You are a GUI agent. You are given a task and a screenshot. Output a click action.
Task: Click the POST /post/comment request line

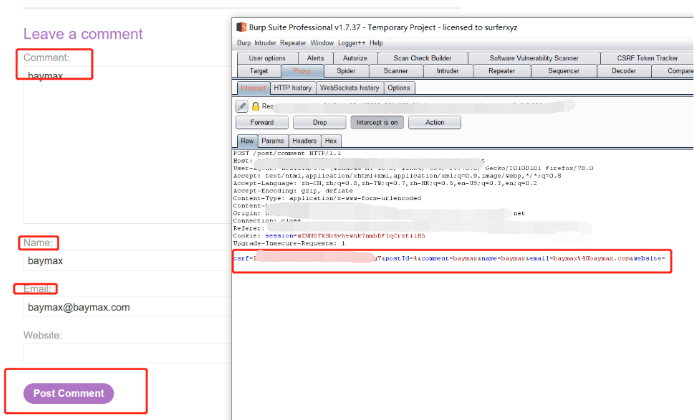click(287, 153)
